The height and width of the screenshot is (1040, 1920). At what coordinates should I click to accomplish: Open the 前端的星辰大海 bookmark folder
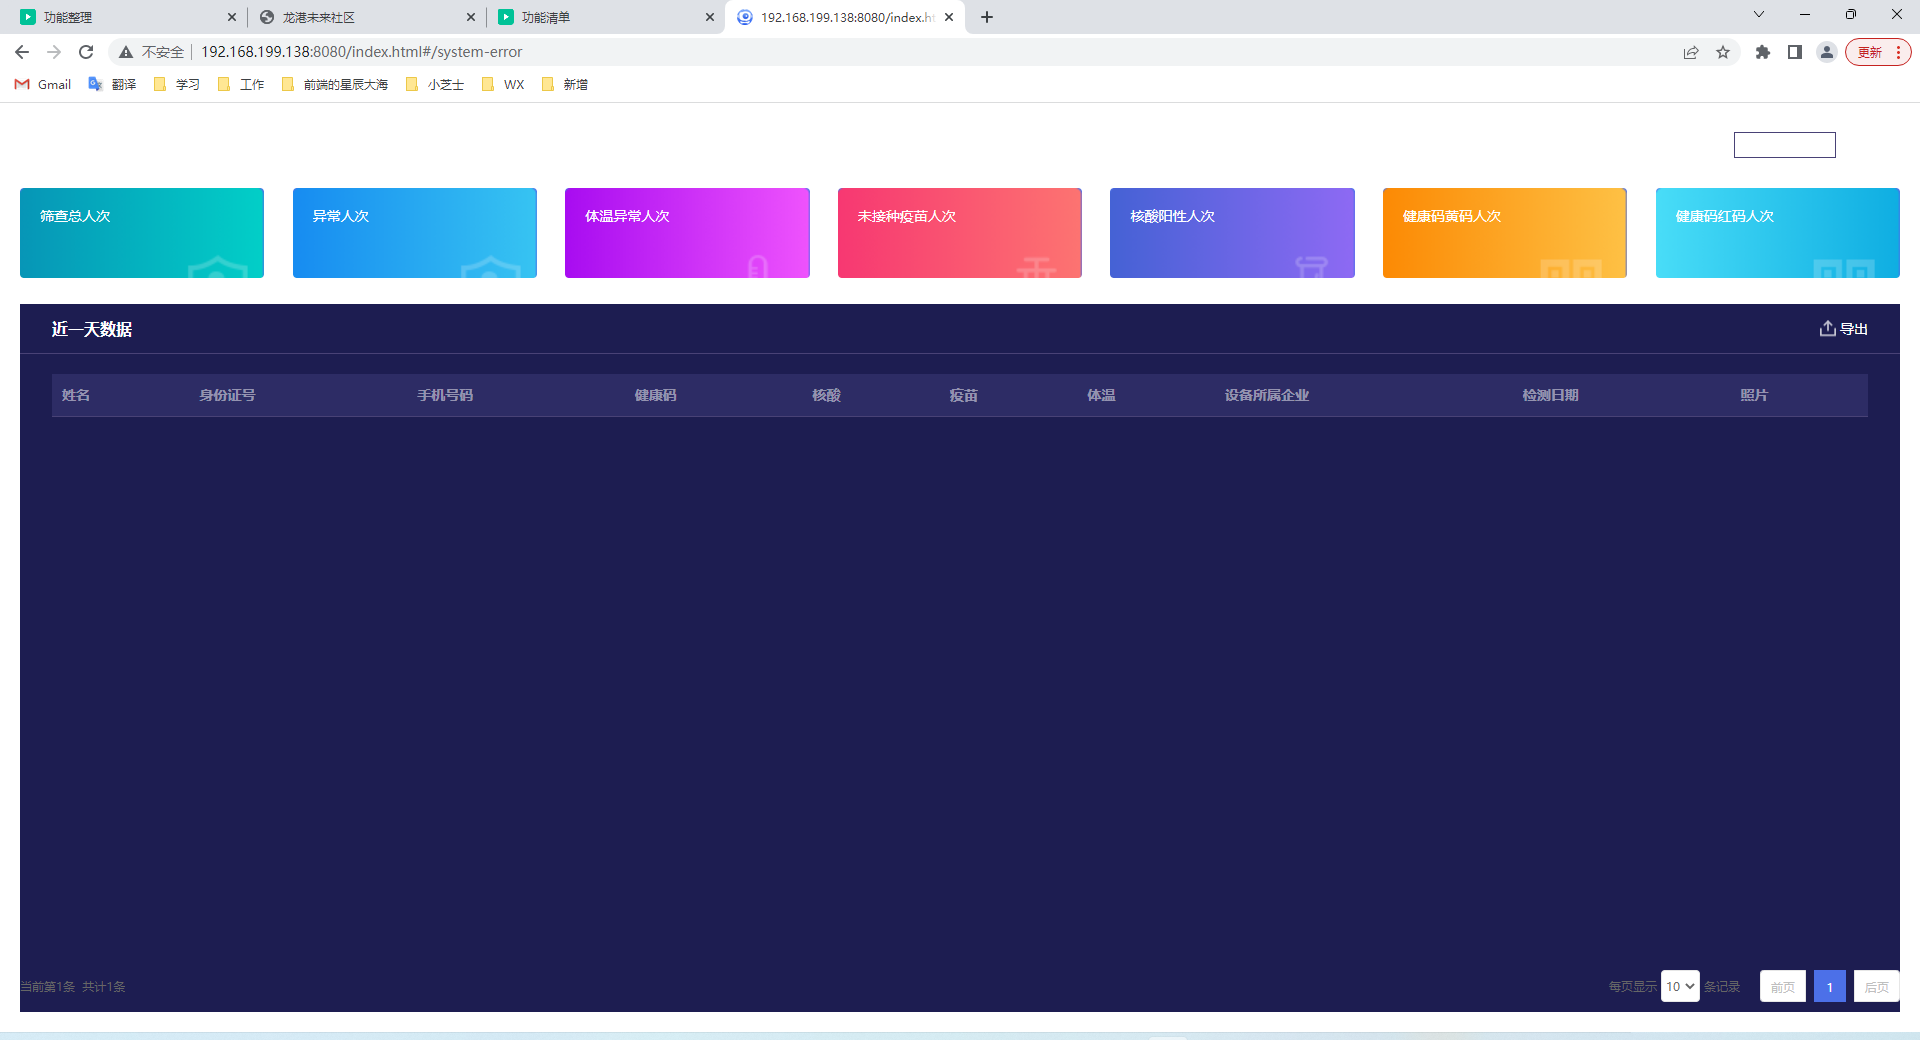[x=335, y=85]
